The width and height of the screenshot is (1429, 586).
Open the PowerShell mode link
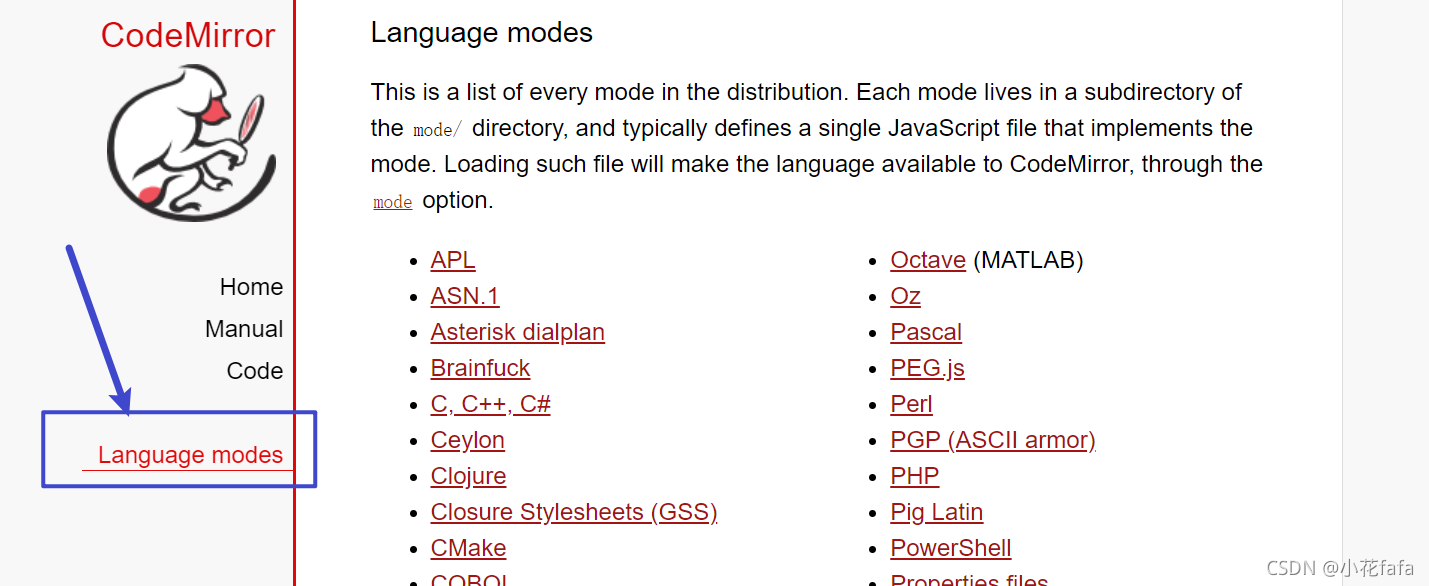tap(951, 548)
